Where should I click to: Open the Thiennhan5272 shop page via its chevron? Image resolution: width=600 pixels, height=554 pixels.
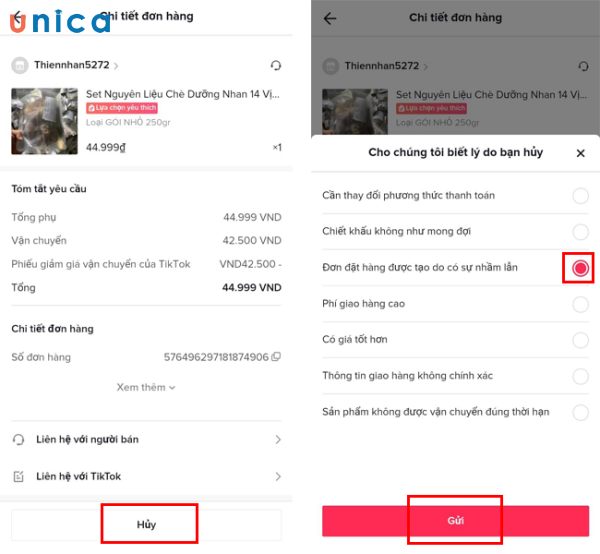click(116, 66)
